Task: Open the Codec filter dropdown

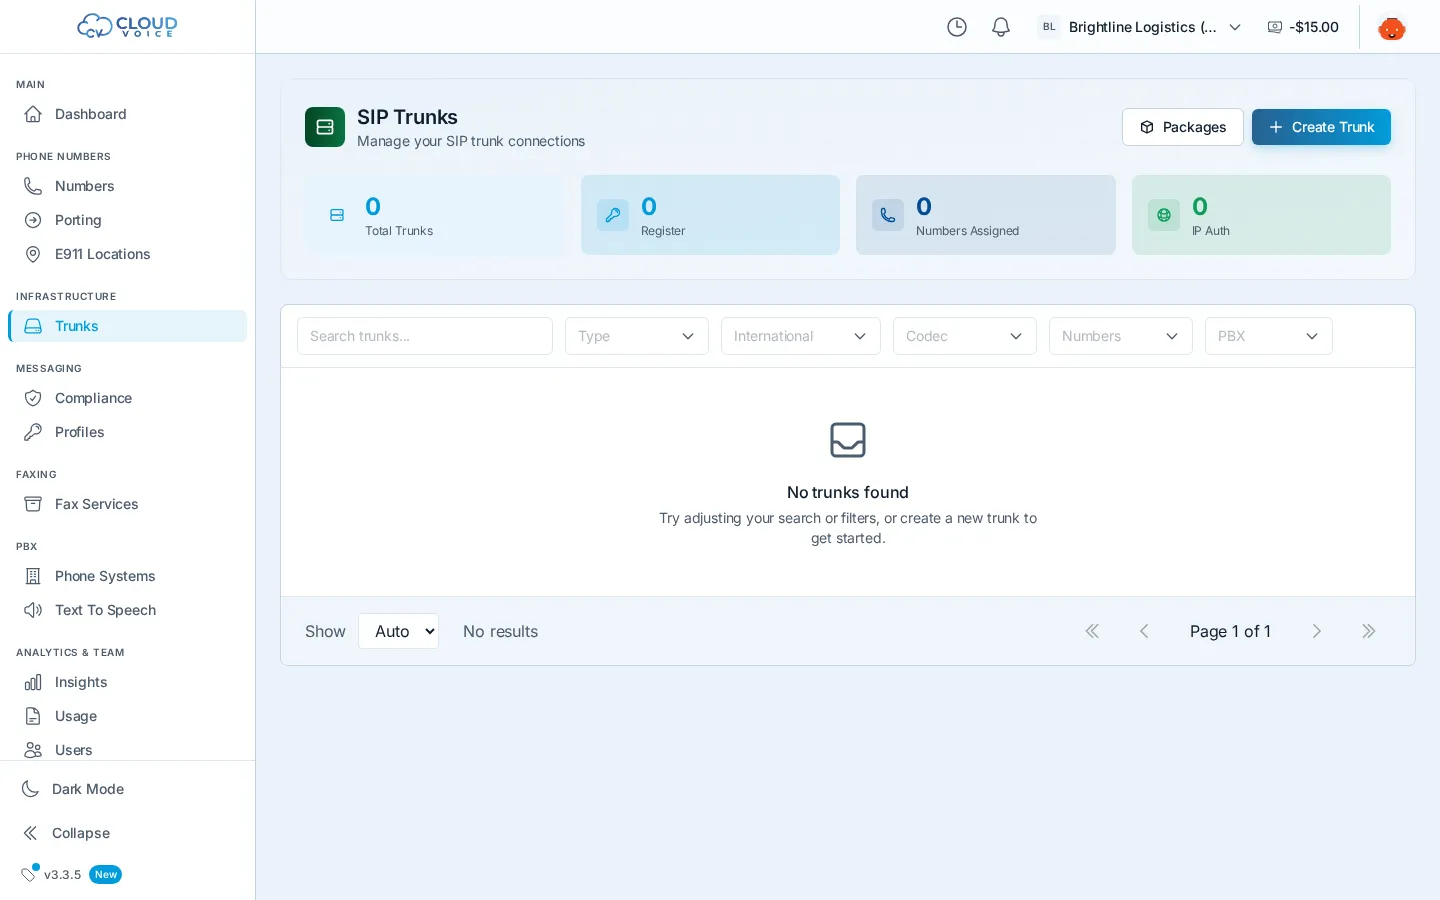Action: [x=965, y=336]
